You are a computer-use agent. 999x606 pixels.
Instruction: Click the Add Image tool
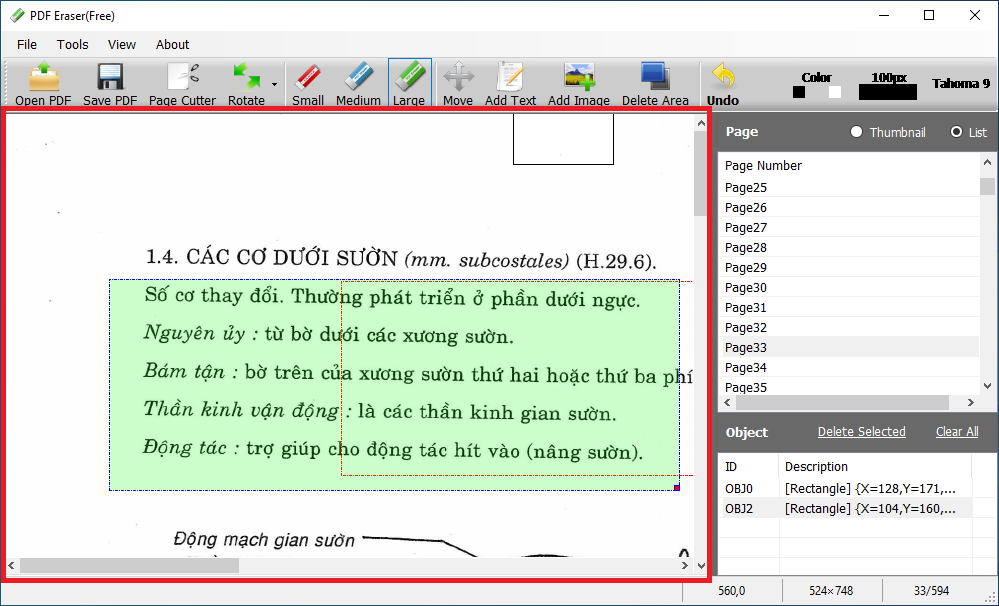pyautogui.click(x=579, y=78)
